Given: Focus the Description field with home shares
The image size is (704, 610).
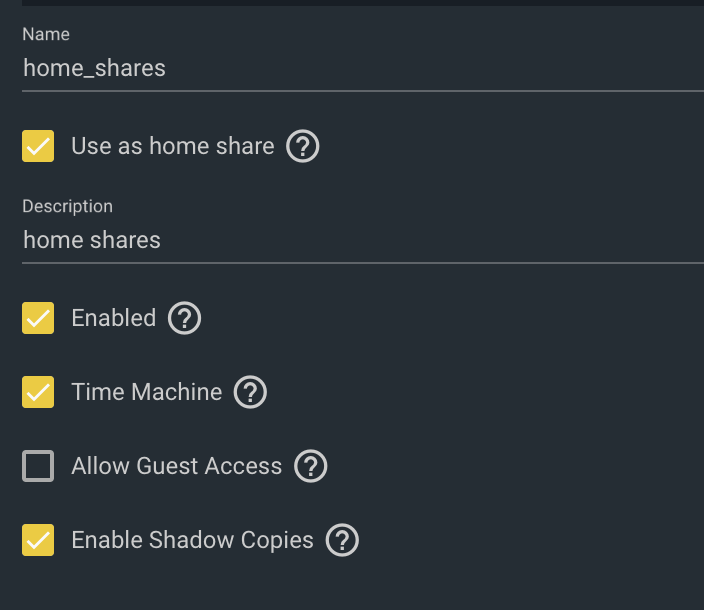Looking at the screenshot, I should (x=363, y=240).
